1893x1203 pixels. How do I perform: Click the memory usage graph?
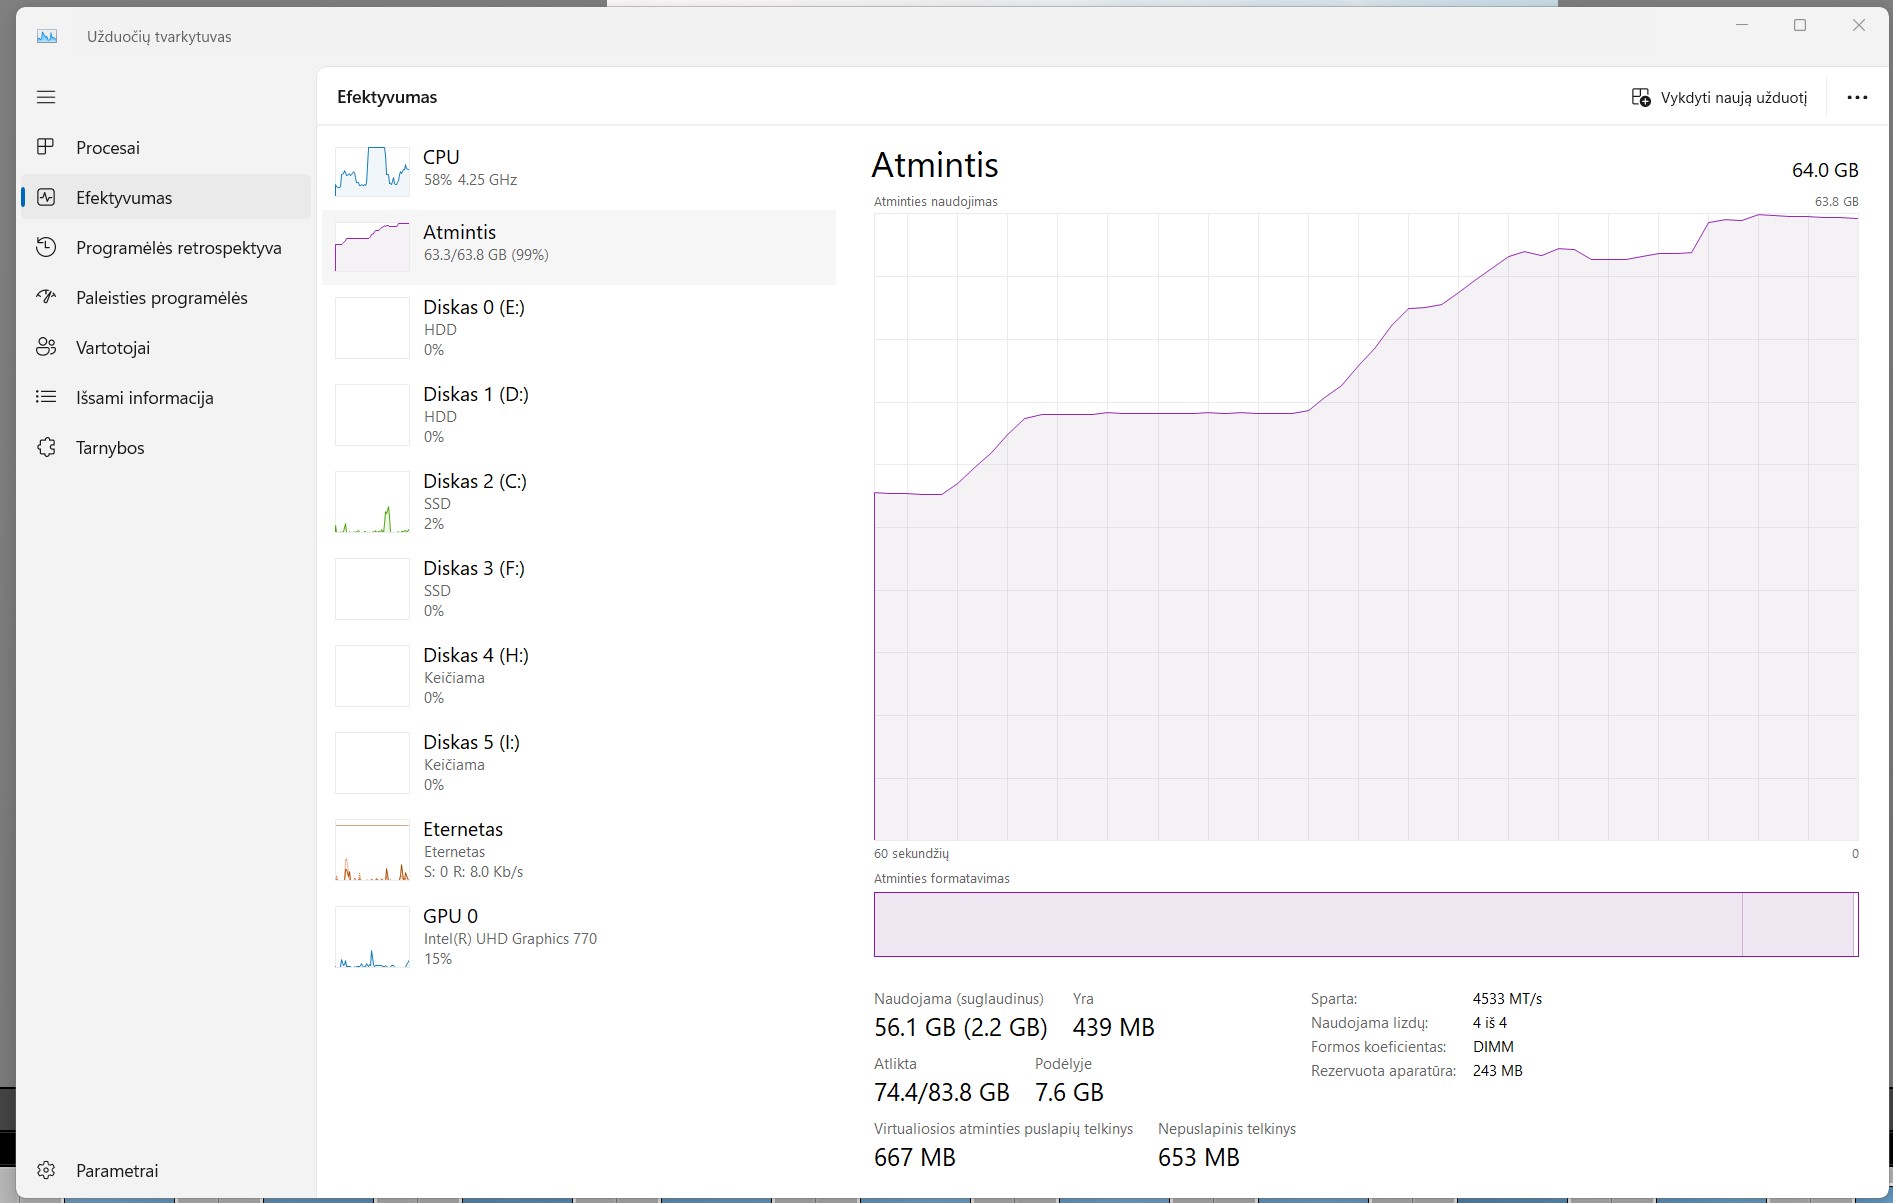coord(1365,527)
